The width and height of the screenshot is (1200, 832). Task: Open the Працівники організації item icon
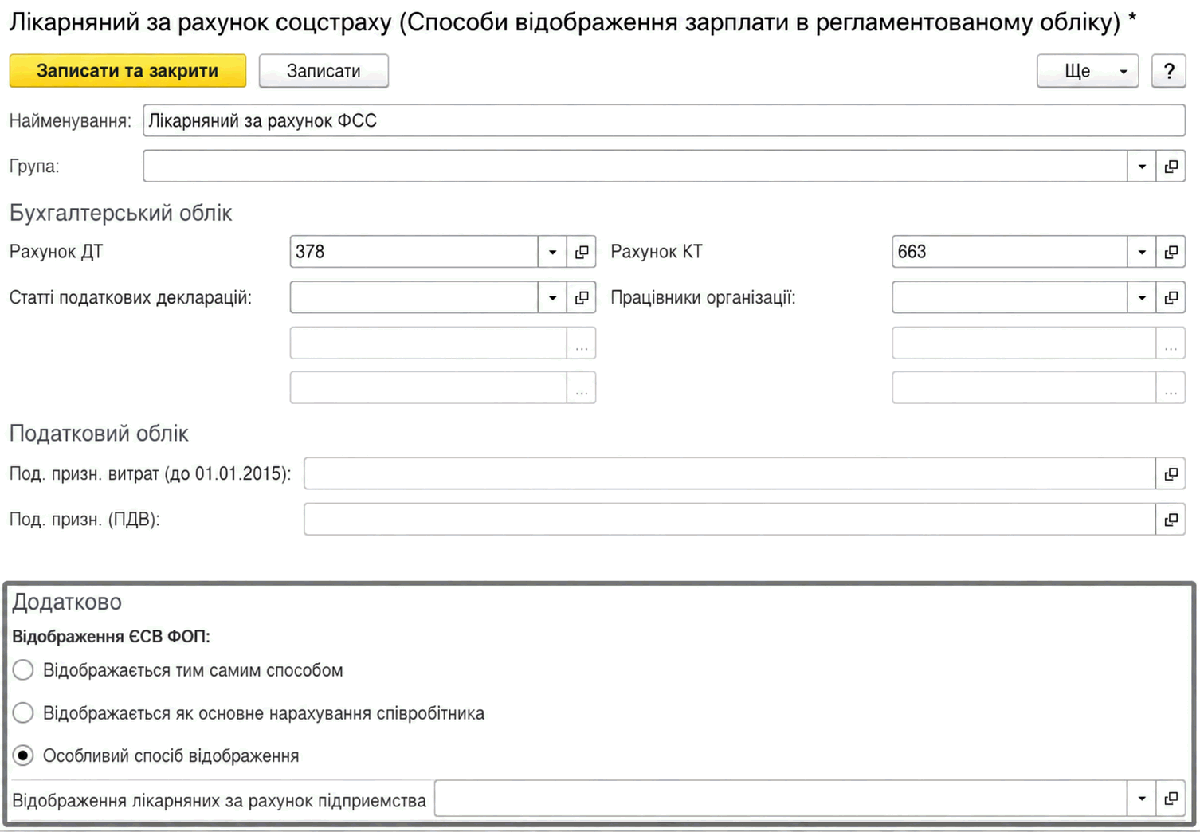(x=1170, y=297)
